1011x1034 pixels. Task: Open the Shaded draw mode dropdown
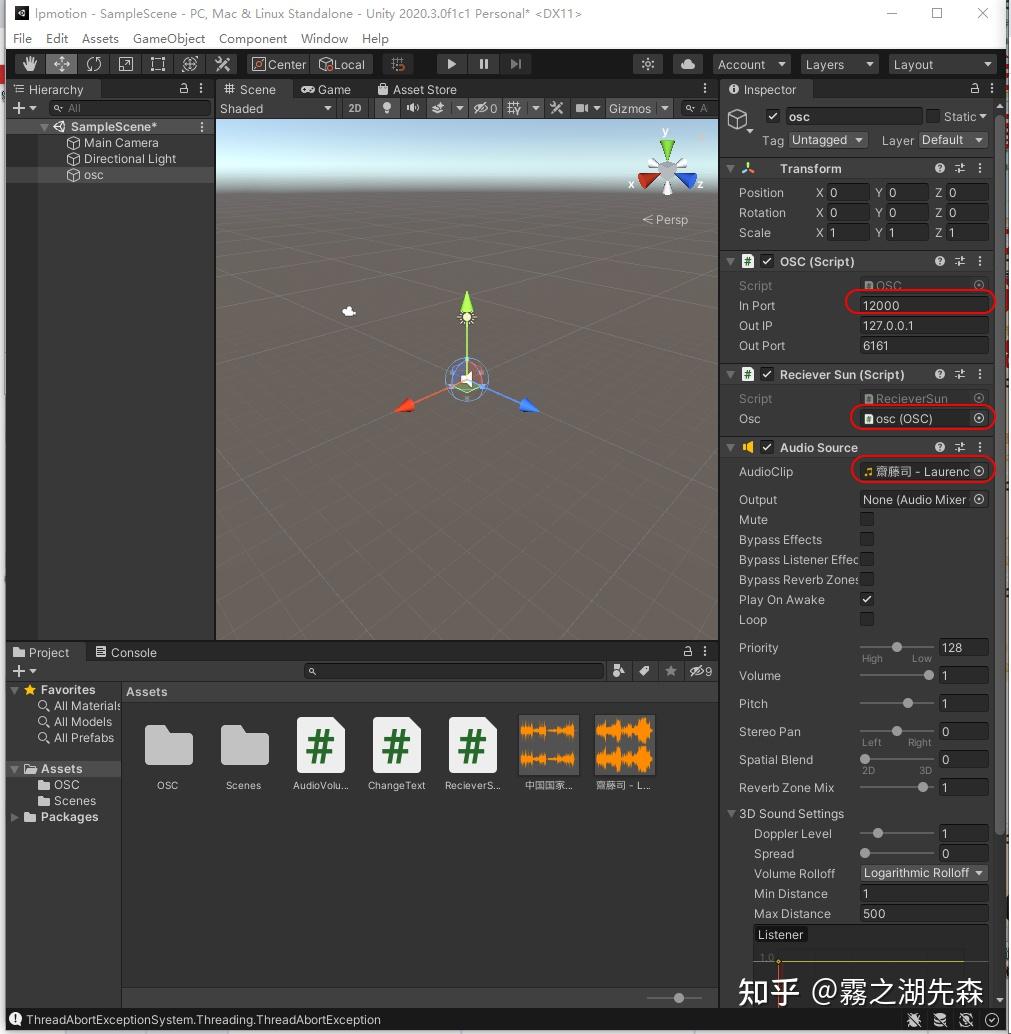(275, 108)
